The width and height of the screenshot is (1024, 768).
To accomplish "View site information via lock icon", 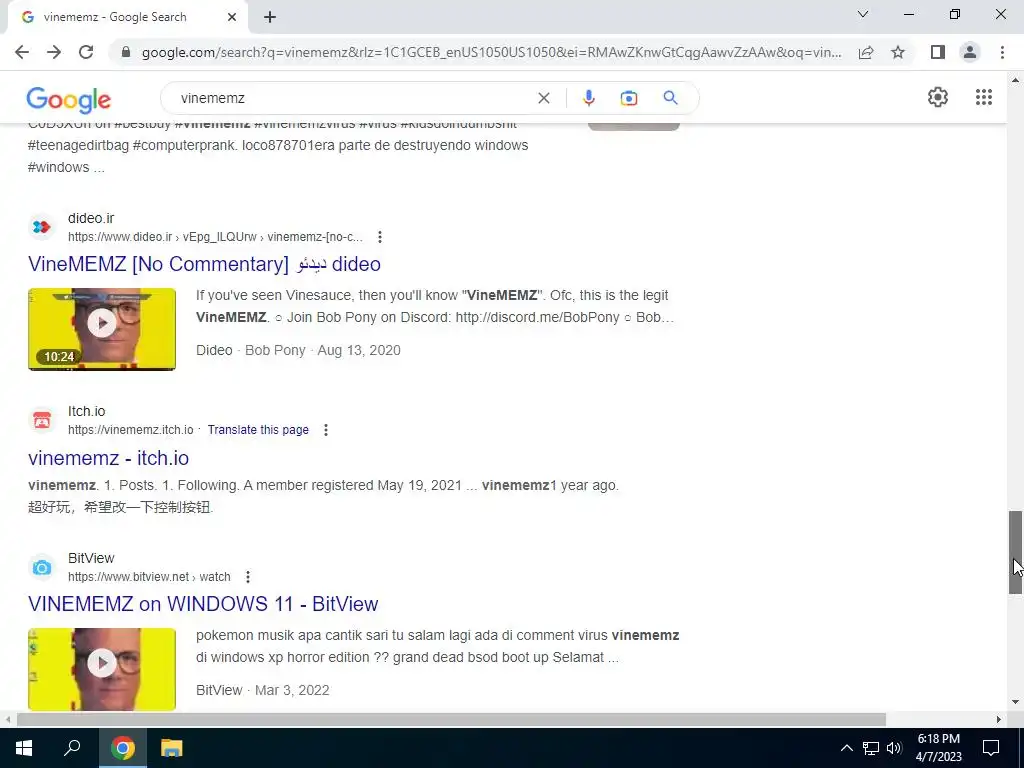I will click(x=126, y=52).
